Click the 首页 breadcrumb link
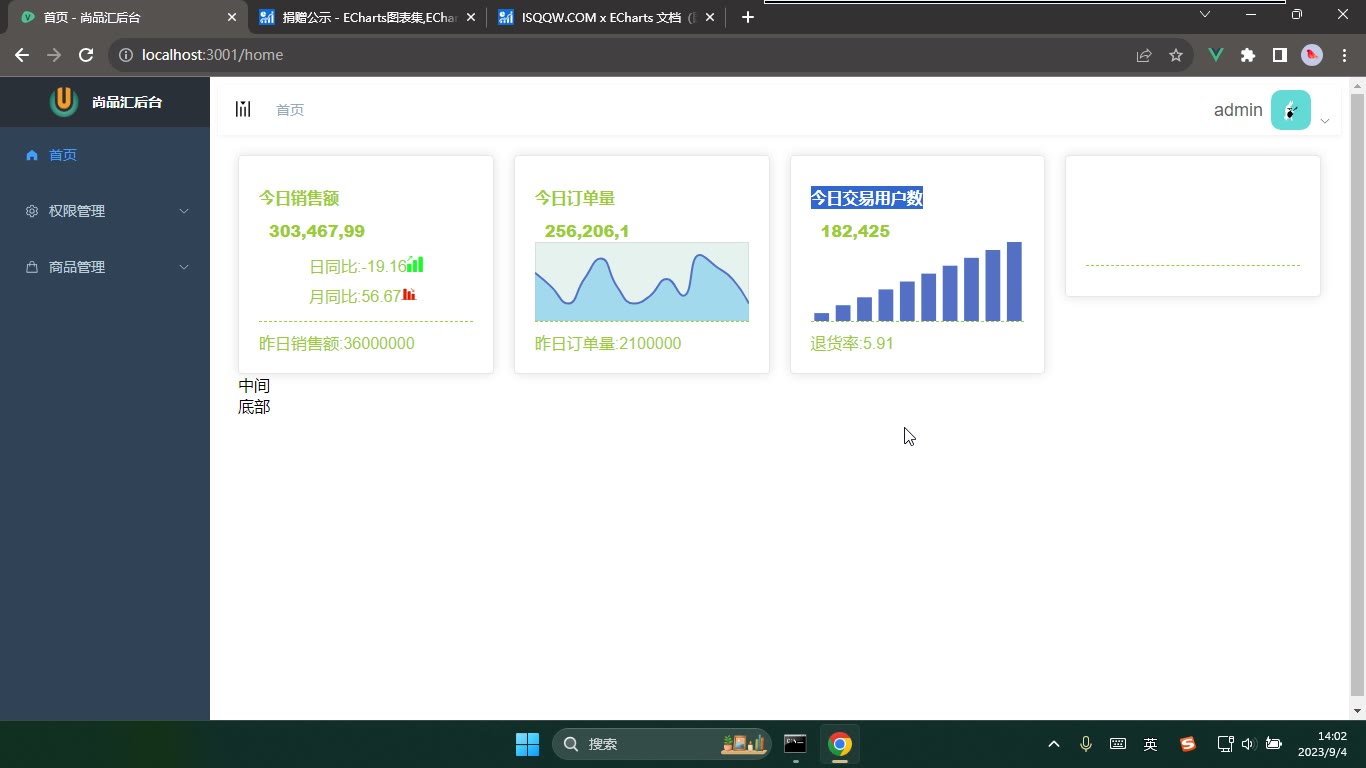Image resolution: width=1366 pixels, height=768 pixels. click(x=290, y=110)
